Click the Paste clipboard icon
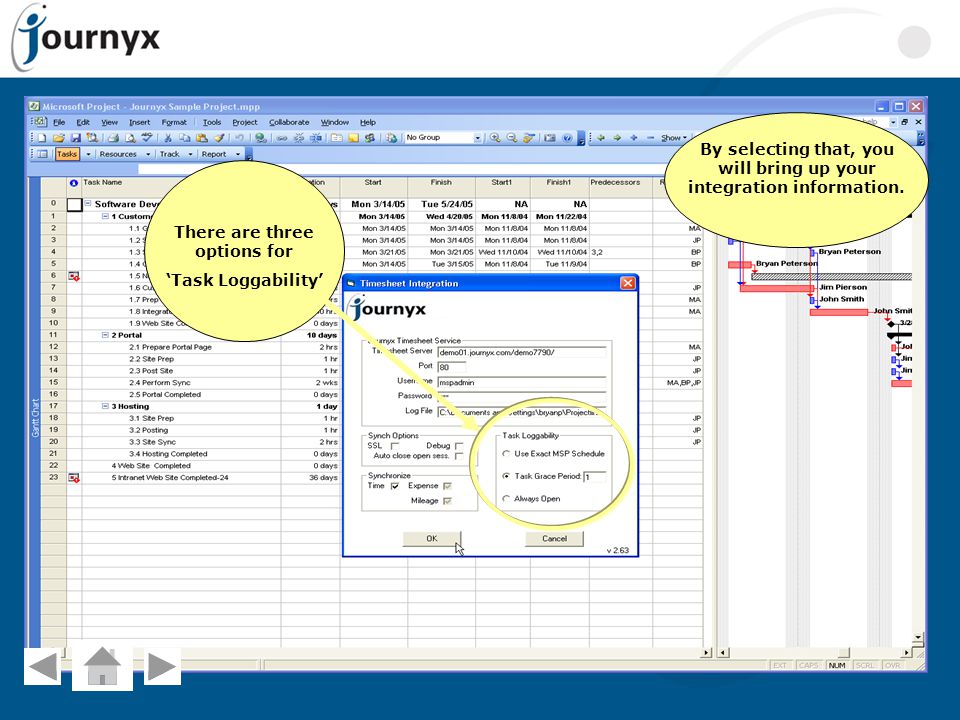 201,138
